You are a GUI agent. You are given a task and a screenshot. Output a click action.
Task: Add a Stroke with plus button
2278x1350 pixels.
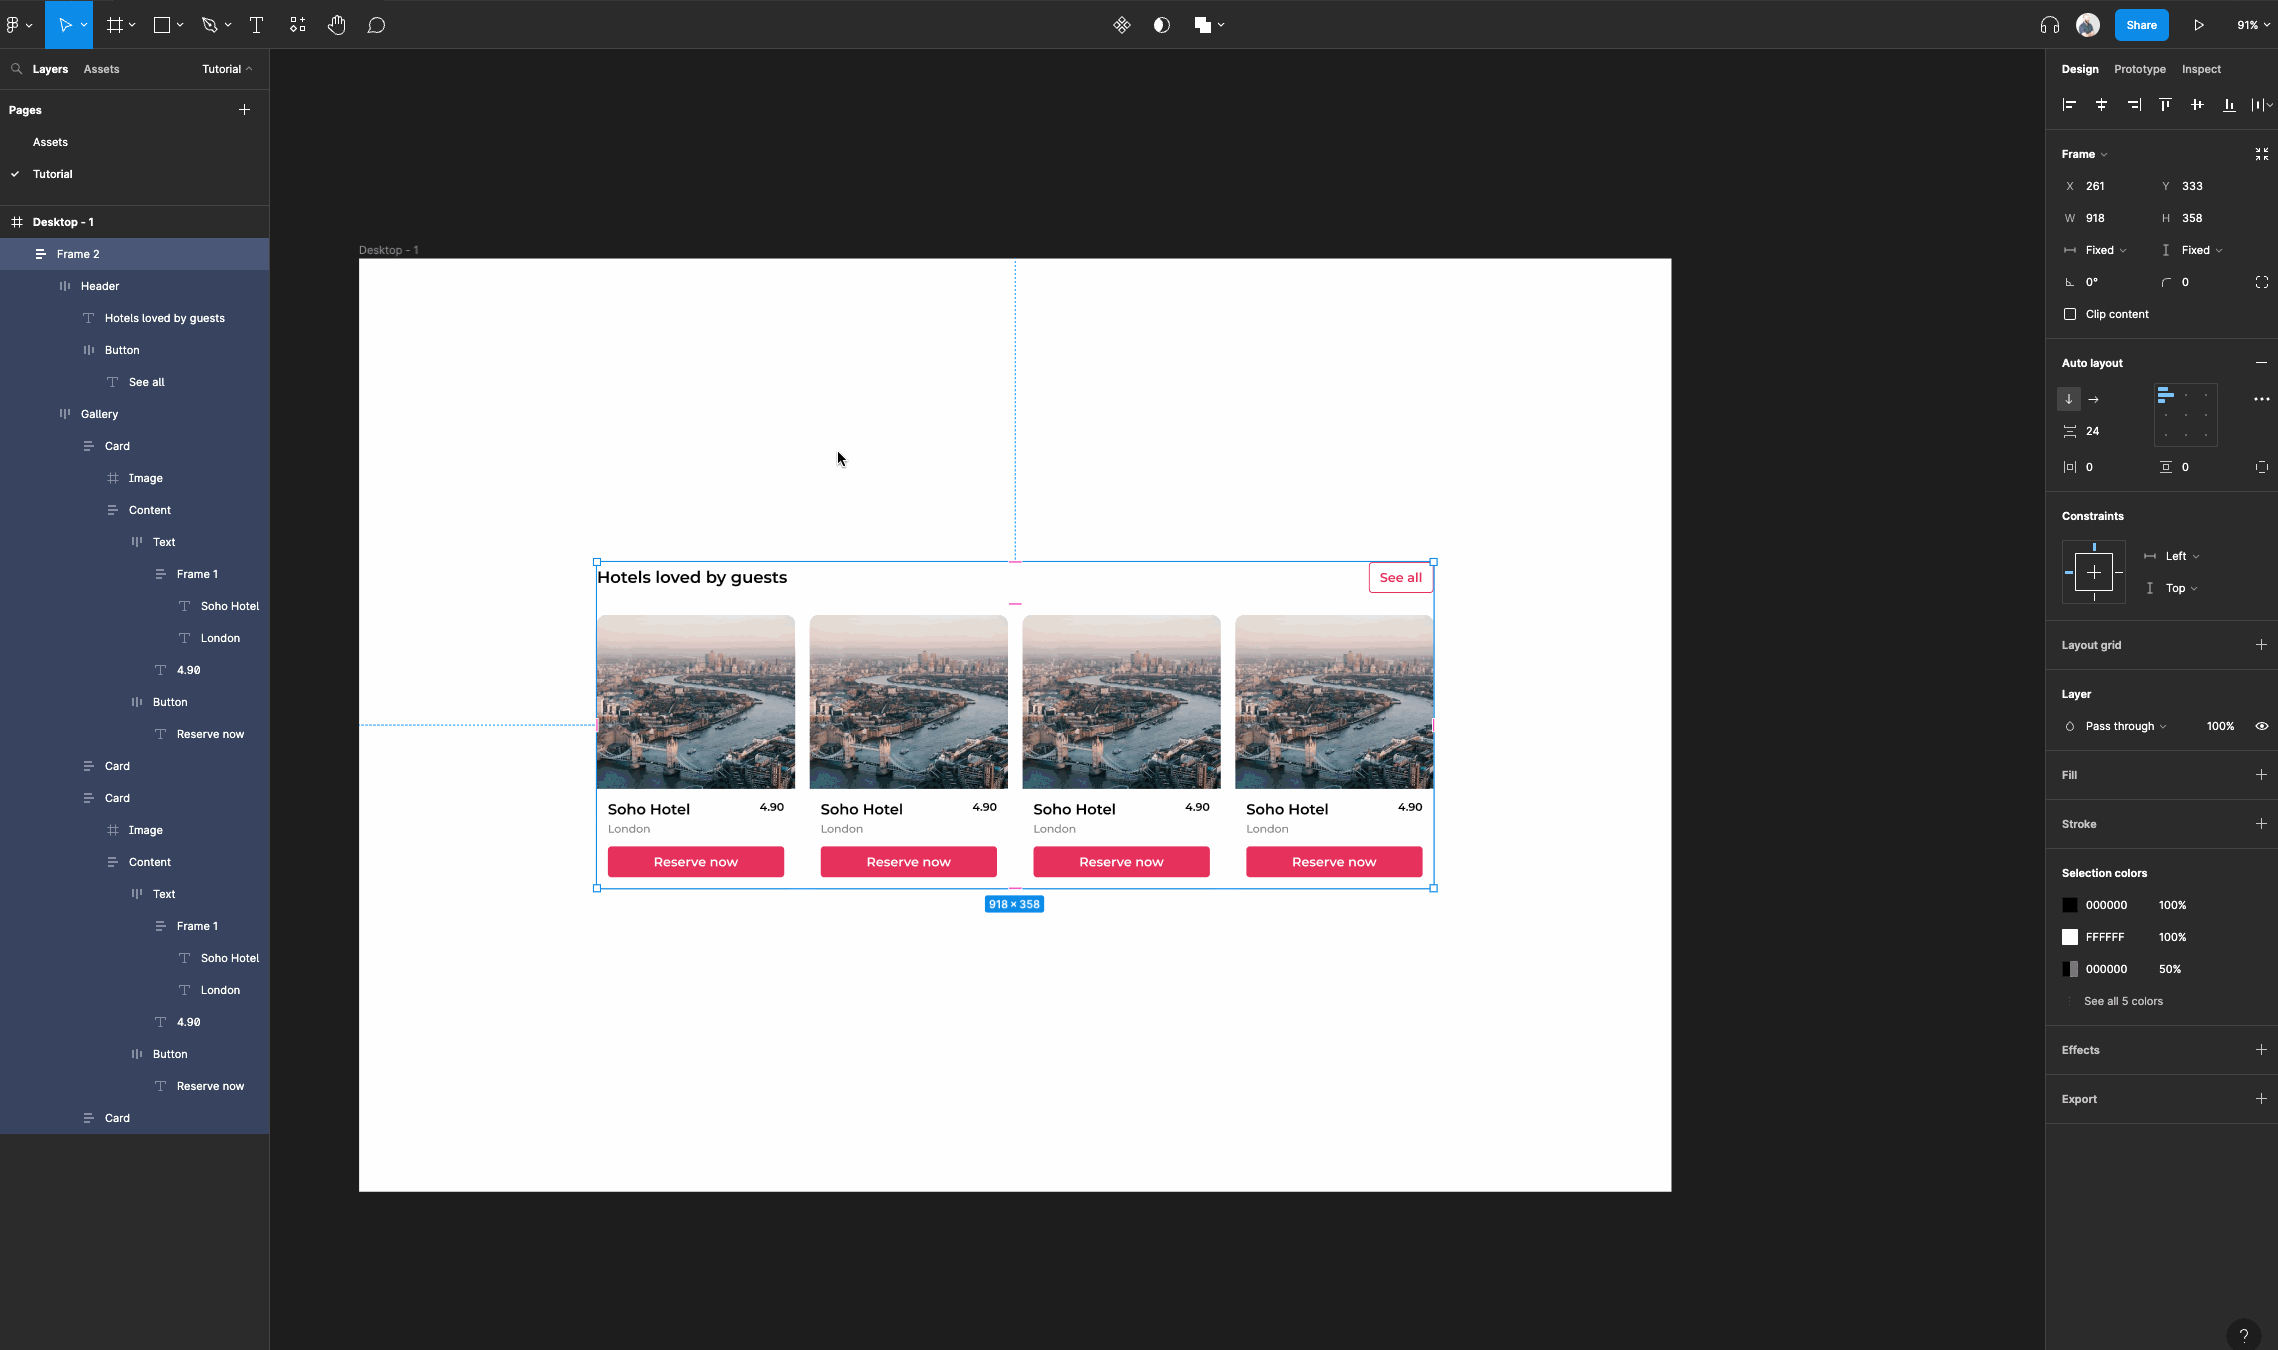point(2262,824)
